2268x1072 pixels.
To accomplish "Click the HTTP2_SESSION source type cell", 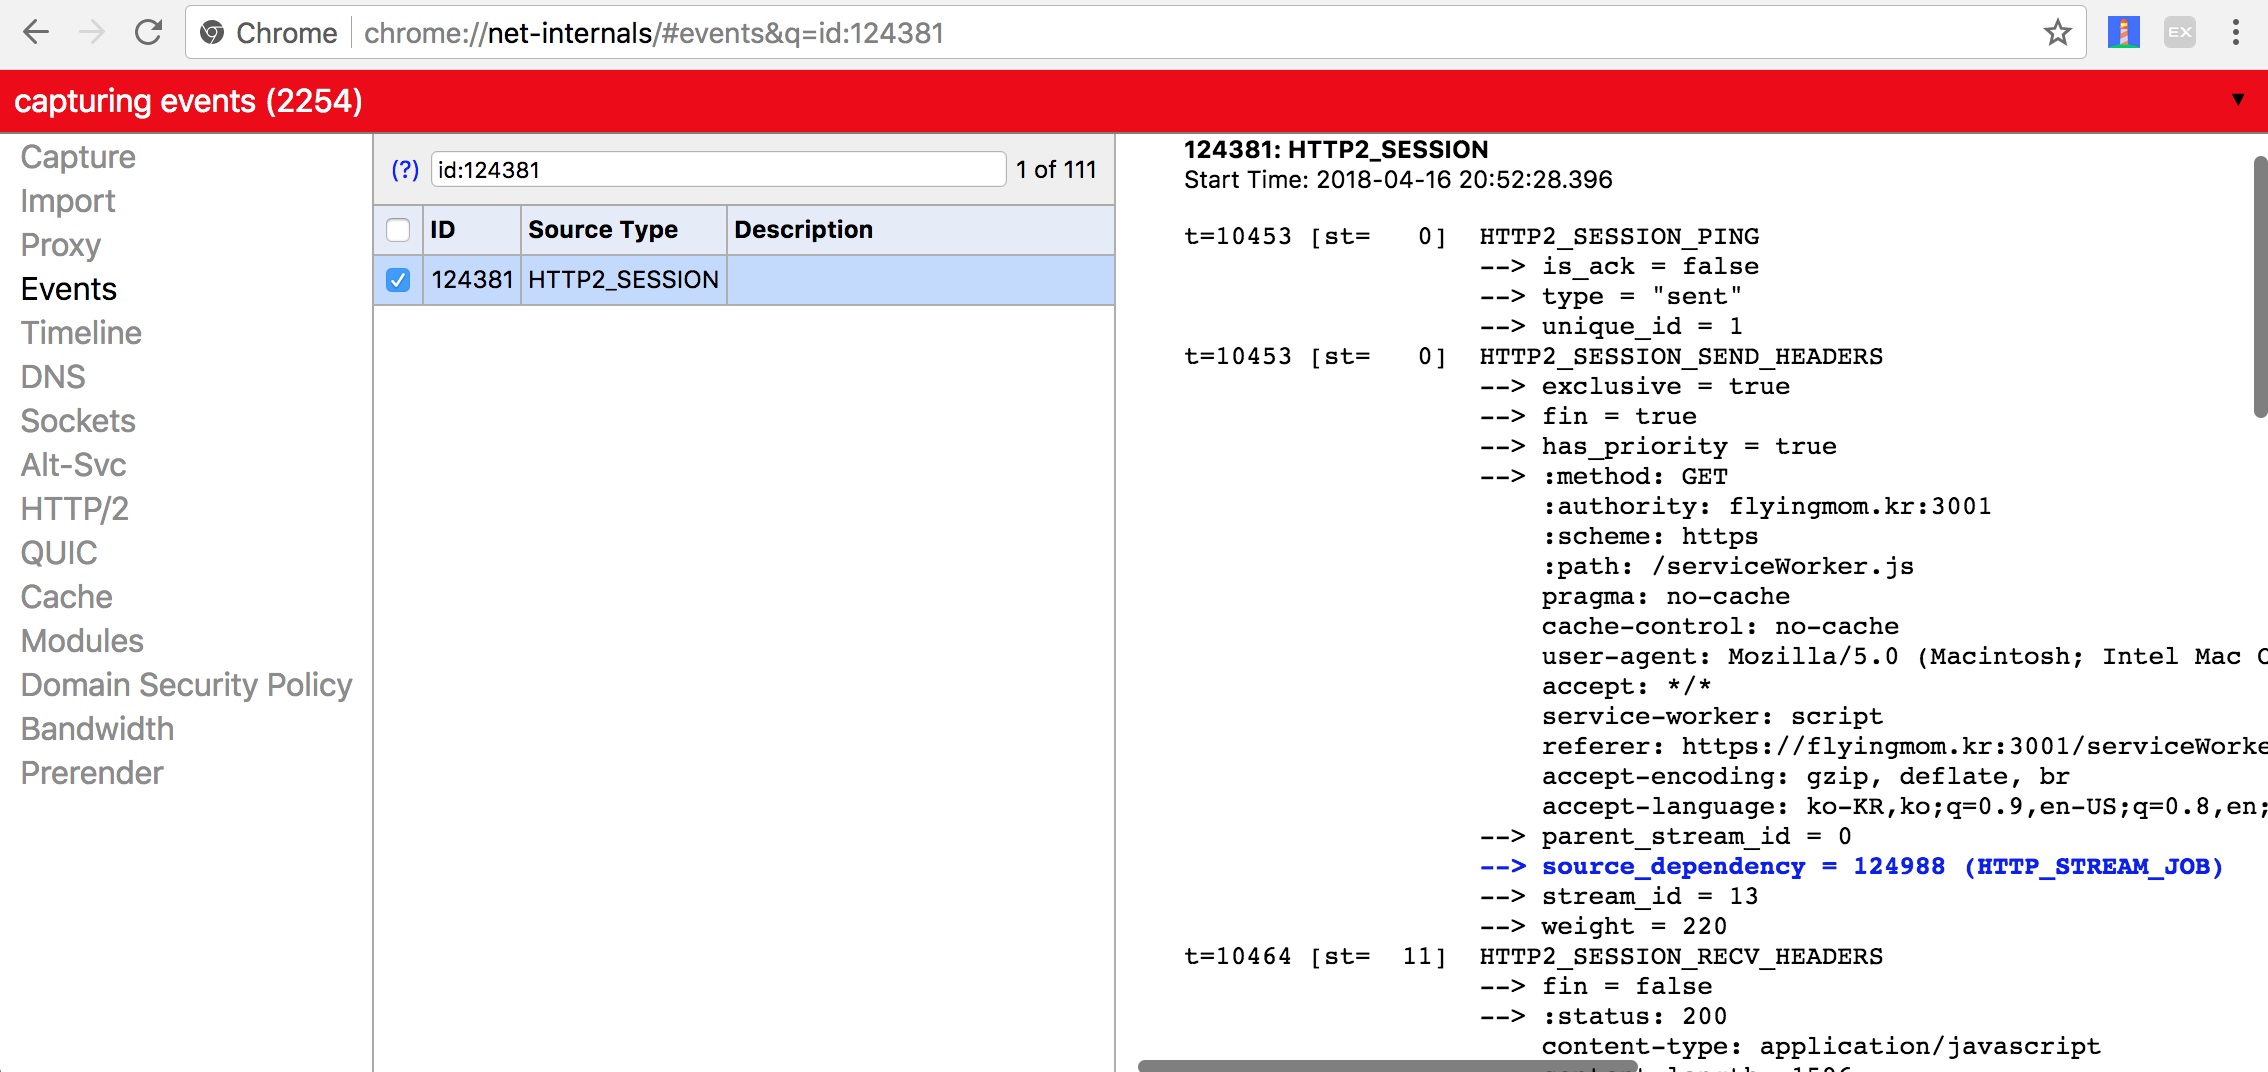I will click(623, 280).
